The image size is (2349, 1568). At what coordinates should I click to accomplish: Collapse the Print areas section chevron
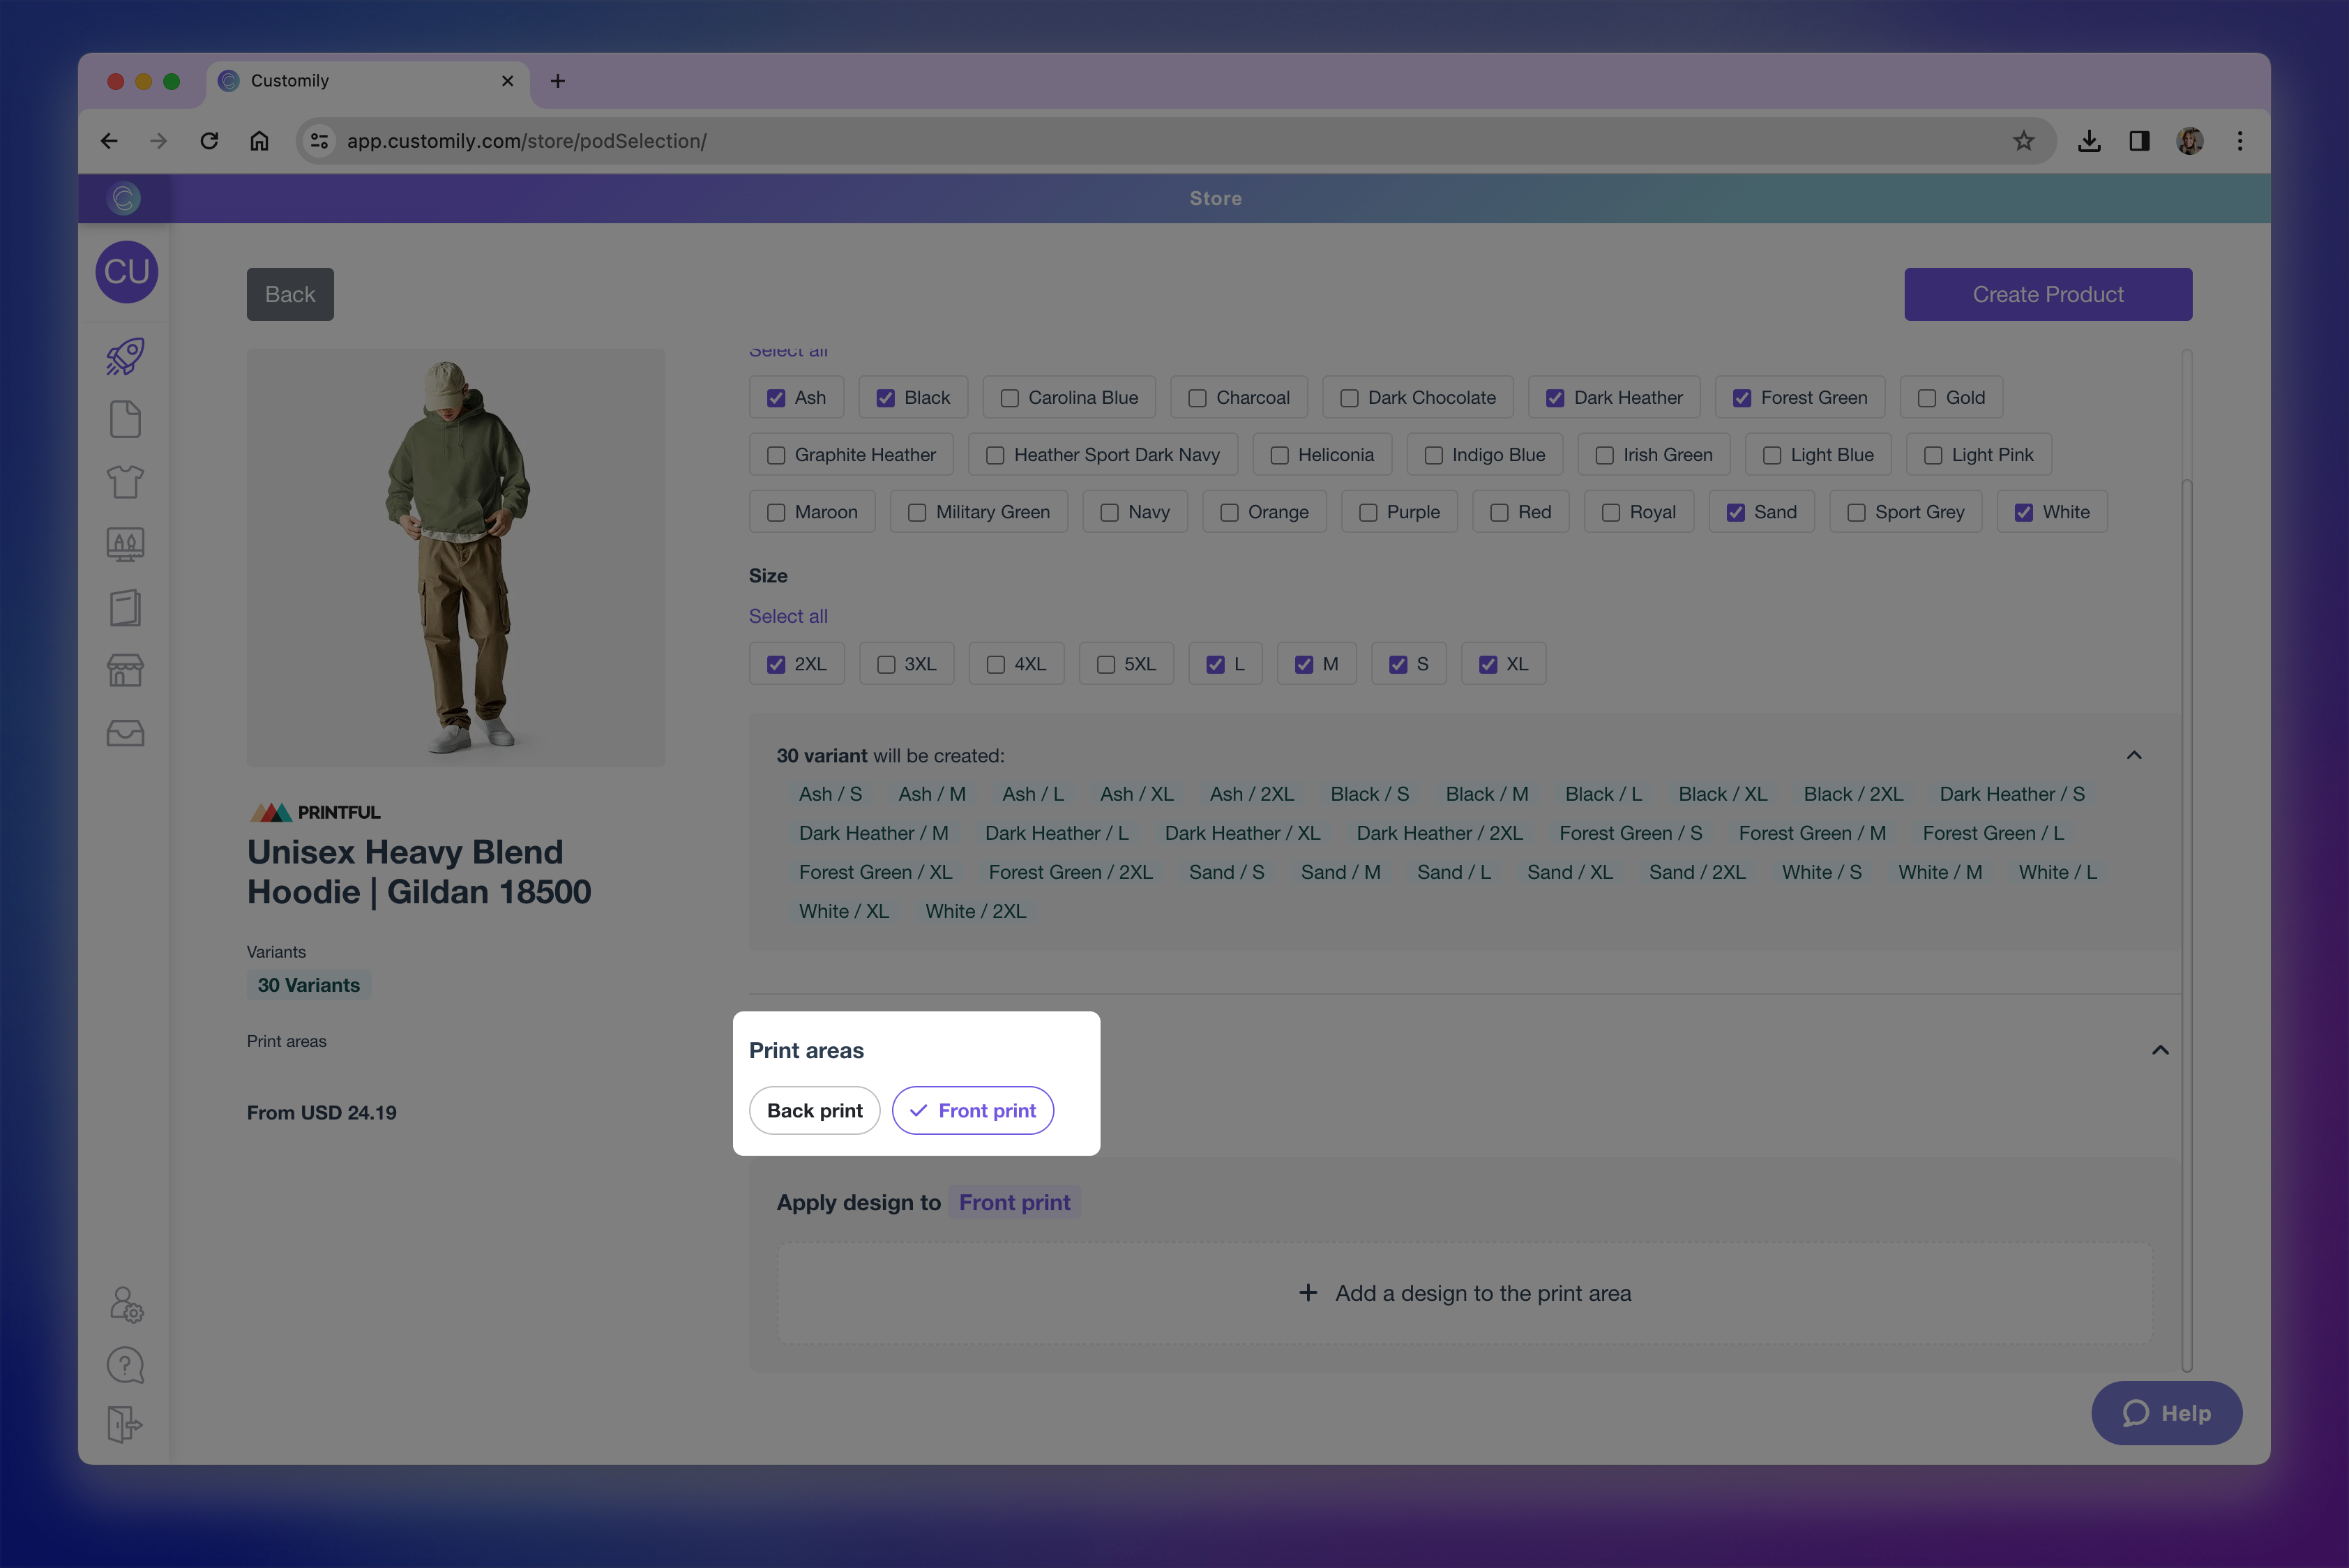tap(2160, 1050)
